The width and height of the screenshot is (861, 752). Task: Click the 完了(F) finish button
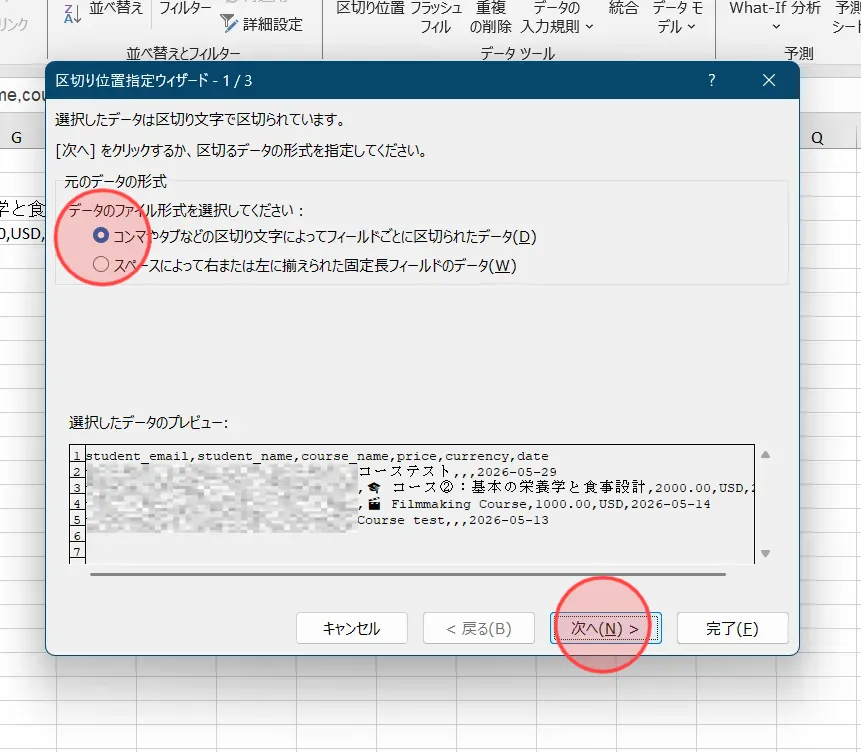(733, 628)
